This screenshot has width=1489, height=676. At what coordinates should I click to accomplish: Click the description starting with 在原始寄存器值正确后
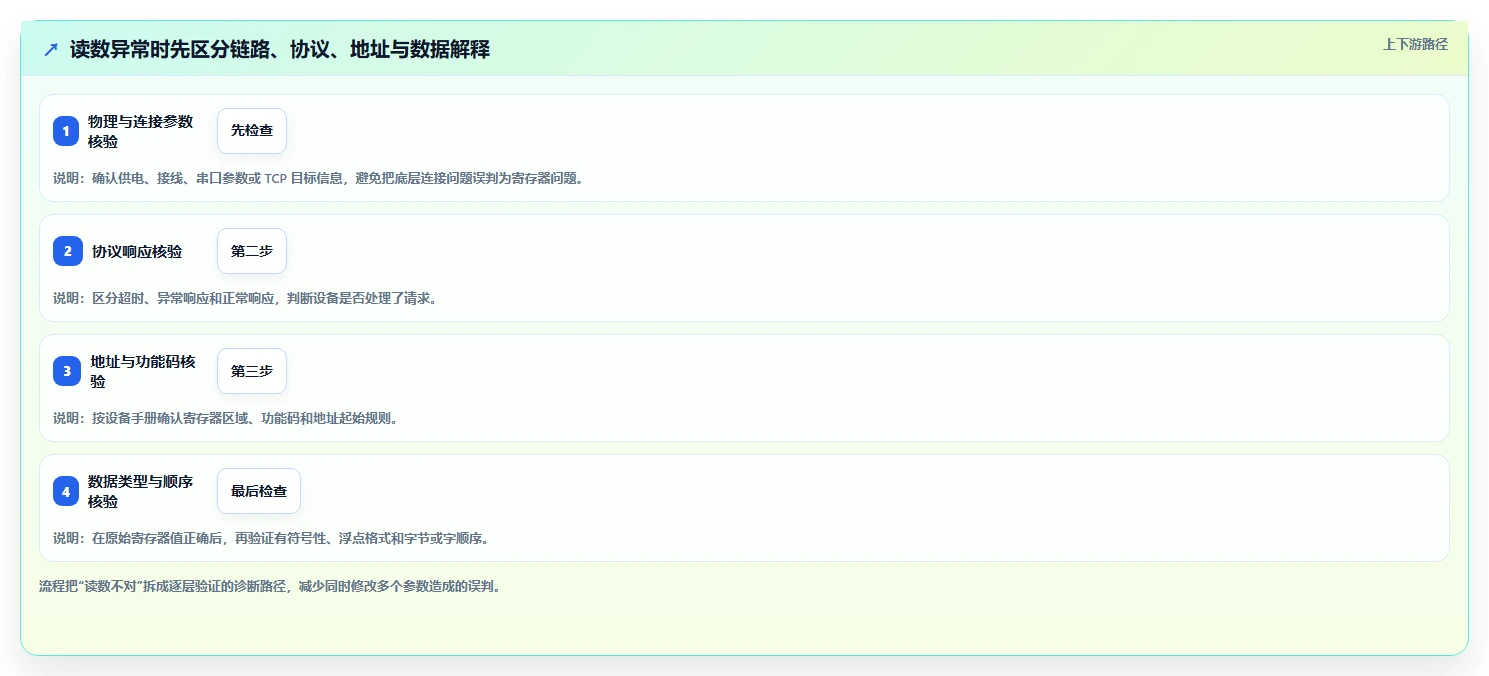point(271,539)
